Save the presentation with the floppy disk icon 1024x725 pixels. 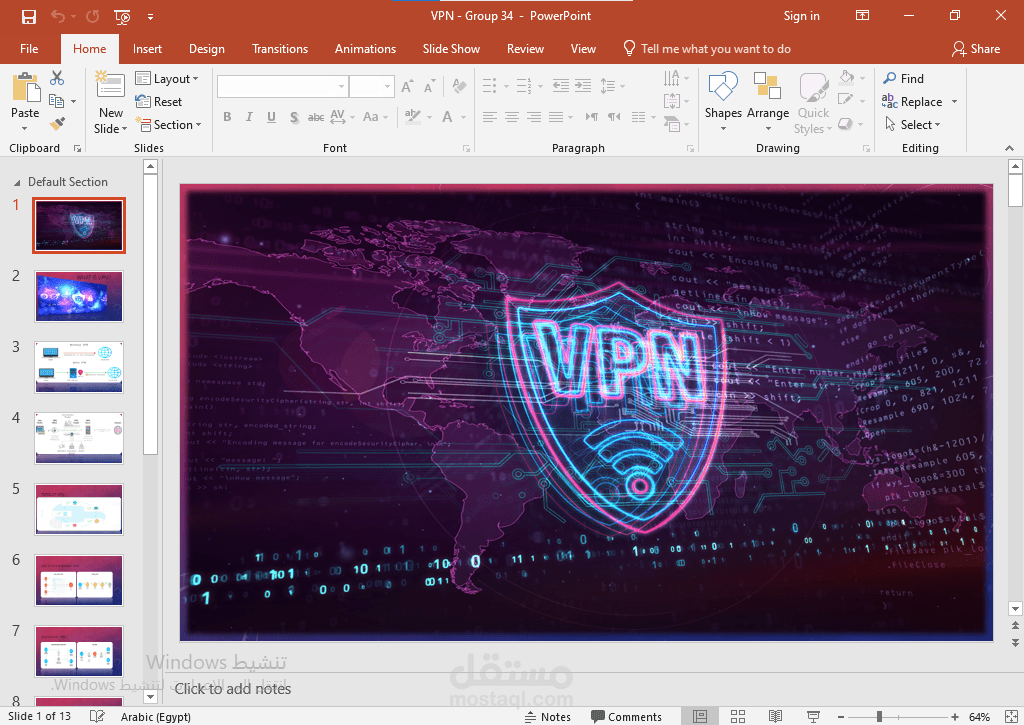pyautogui.click(x=29, y=16)
